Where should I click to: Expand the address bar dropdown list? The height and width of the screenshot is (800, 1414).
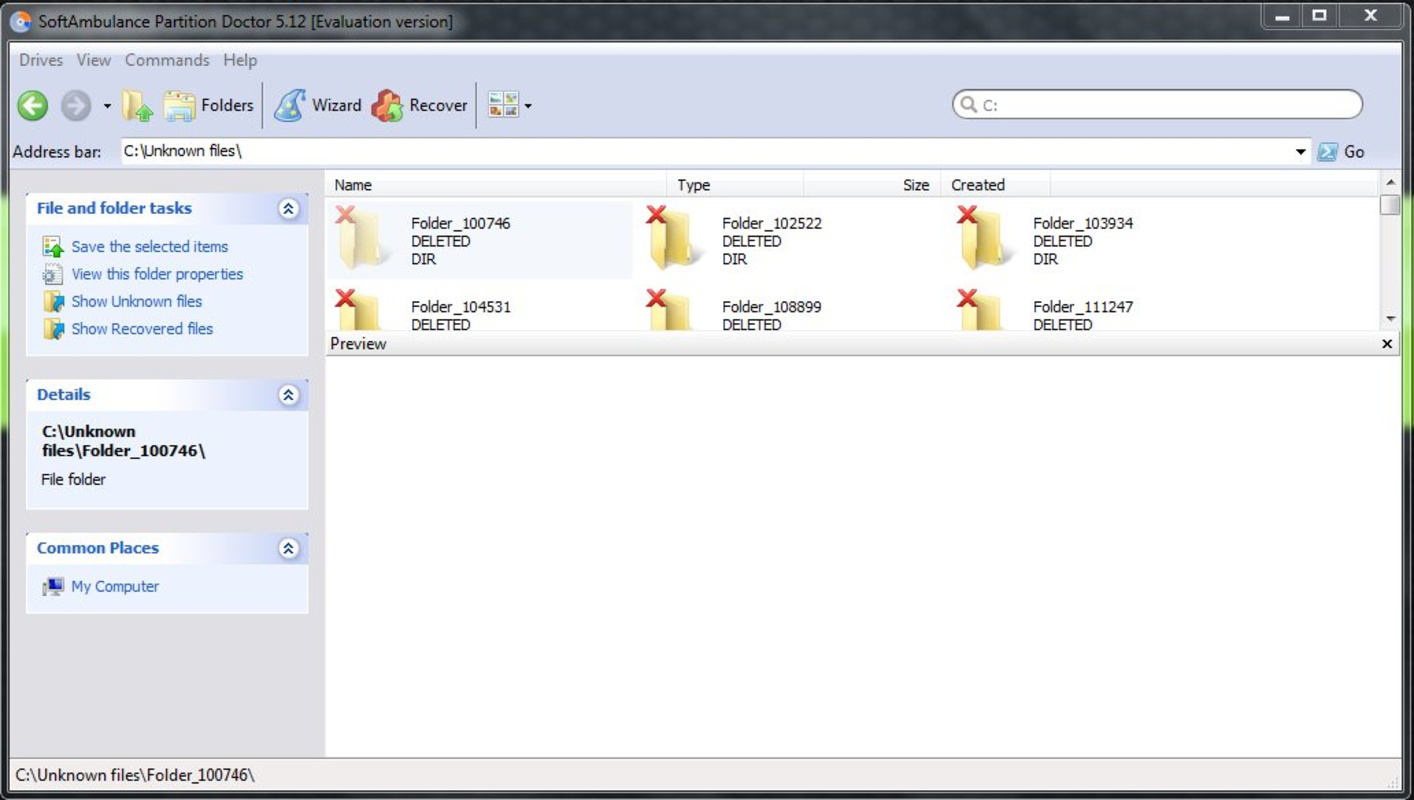point(1301,152)
